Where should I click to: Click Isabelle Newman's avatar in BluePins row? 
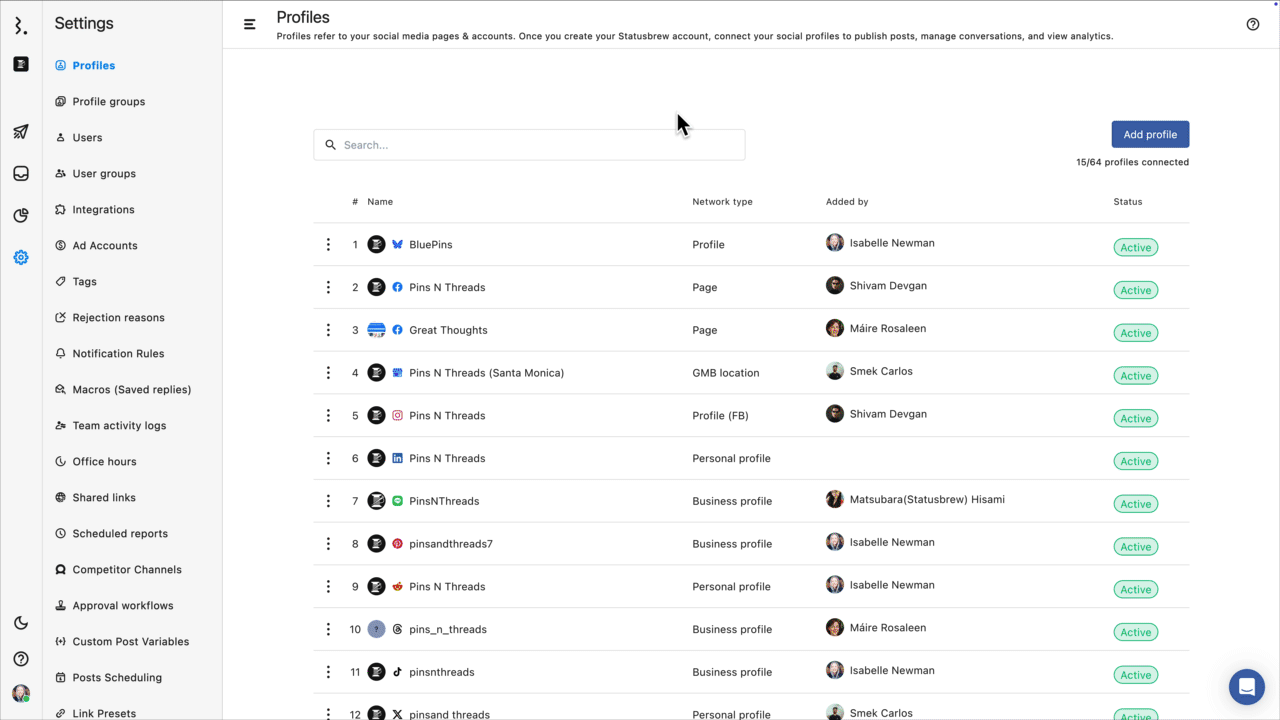(835, 243)
